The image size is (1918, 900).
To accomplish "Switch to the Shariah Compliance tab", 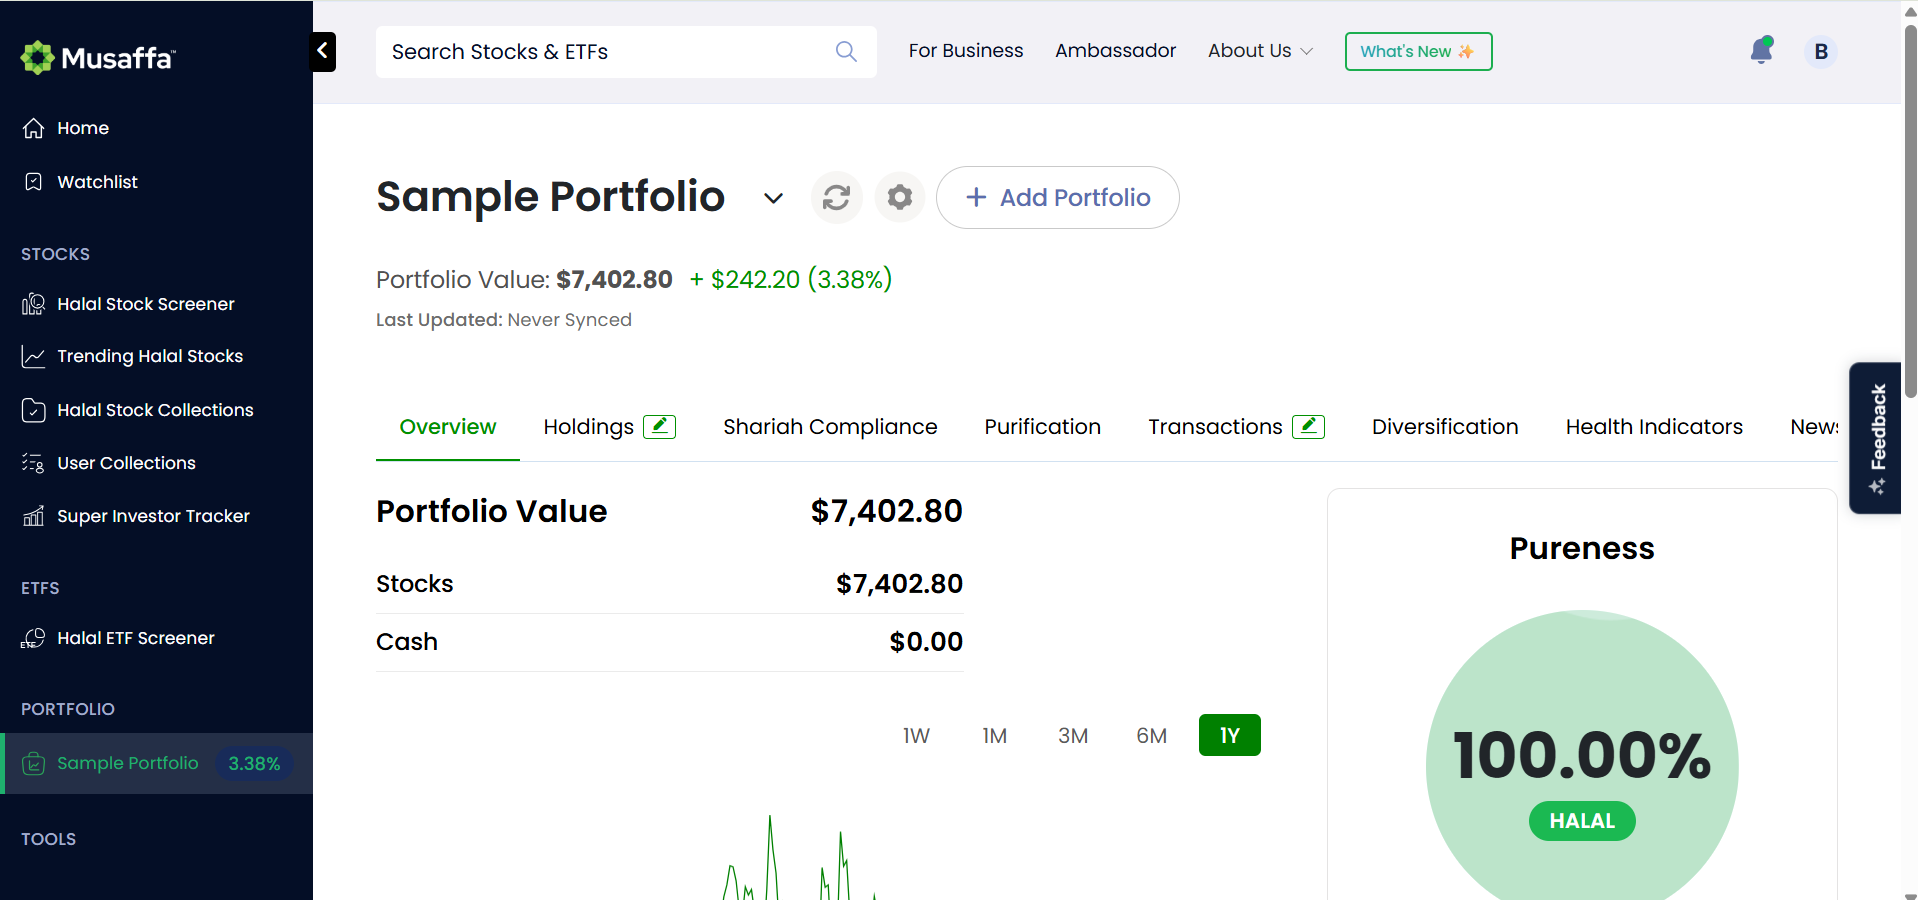I will coord(830,427).
